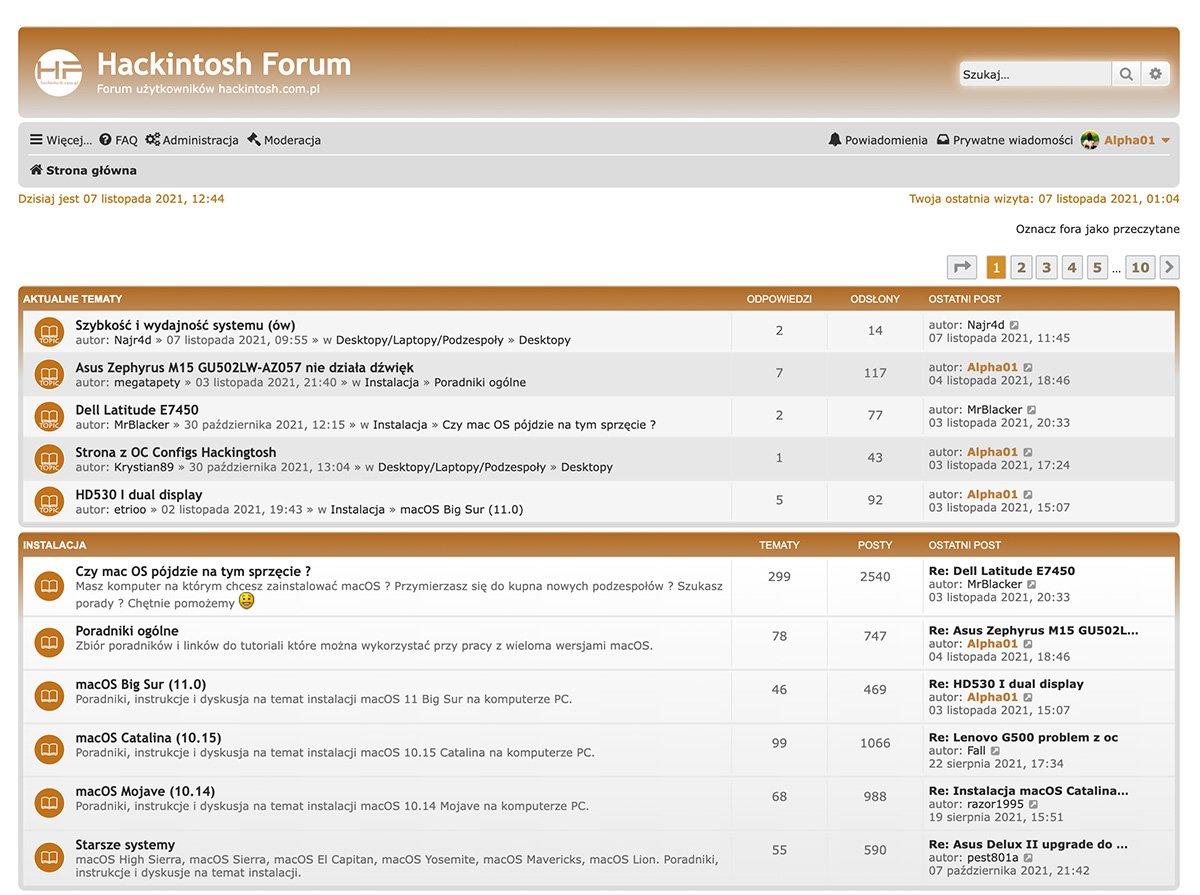Image resolution: width=1200 pixels, height=895 pixels.
Task: Click topic icon for Asus Zephyrus M15
Action: coord(49,374)
